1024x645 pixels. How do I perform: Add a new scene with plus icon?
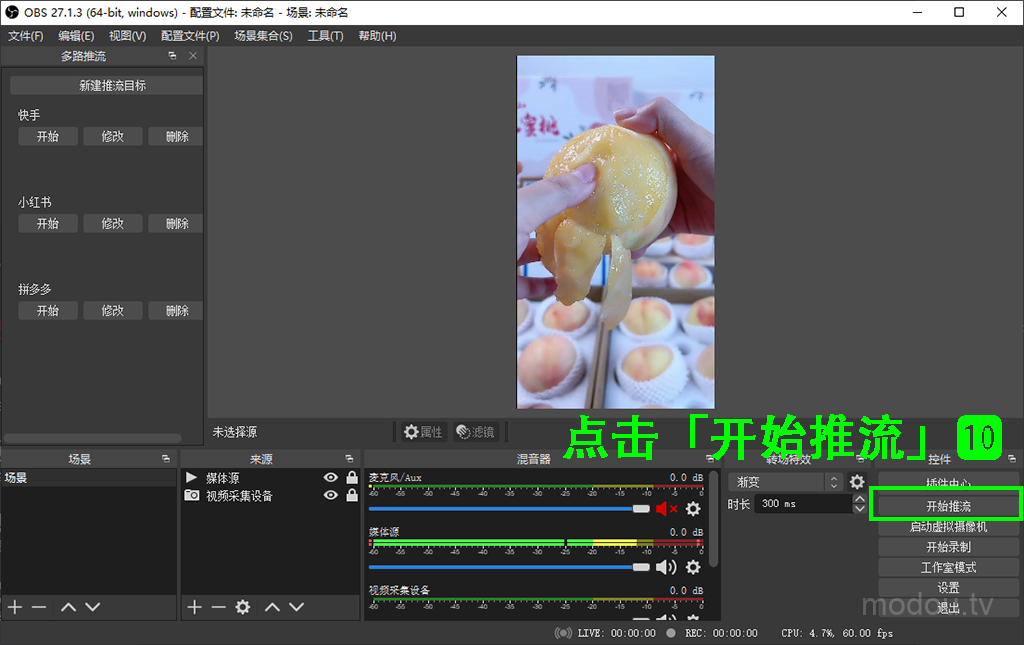pyautogui.click(x=15, y=607)
